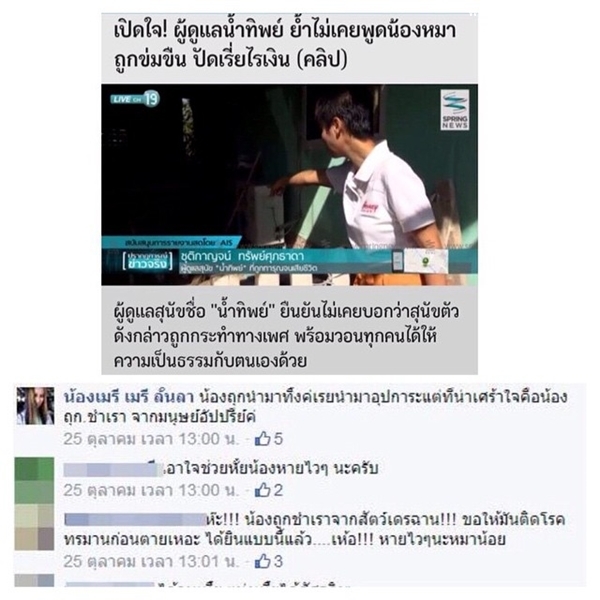Image resolution: width=600 pixels, height=600 pixels.
Task: Click the news video thumbnail image
Action: pyautogui.click(x=289, y=185)
